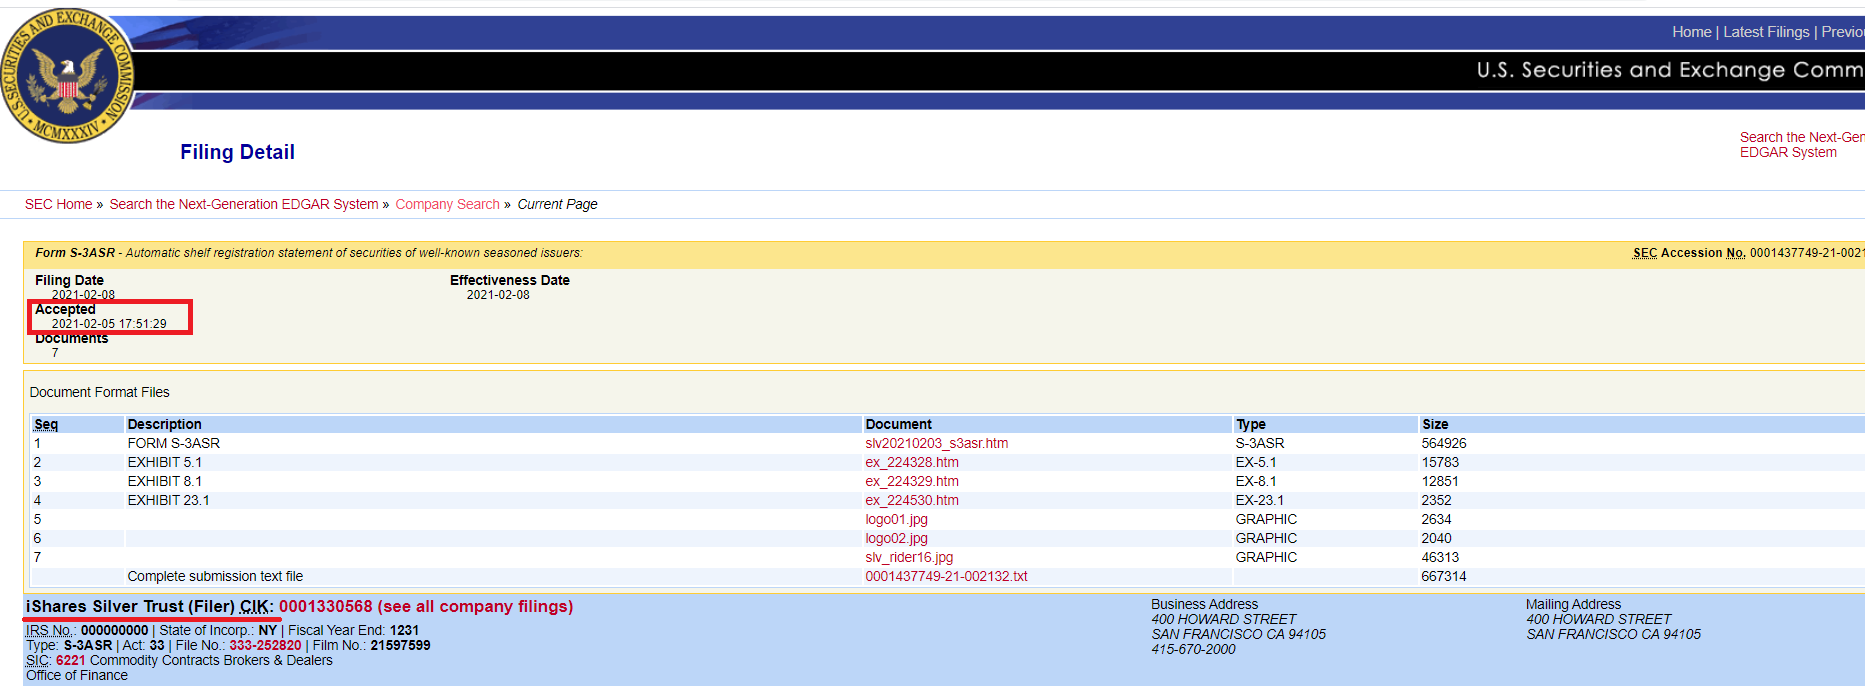Open Latest Filings link
1865x686 pixels.
click(x=1766, y=32)
